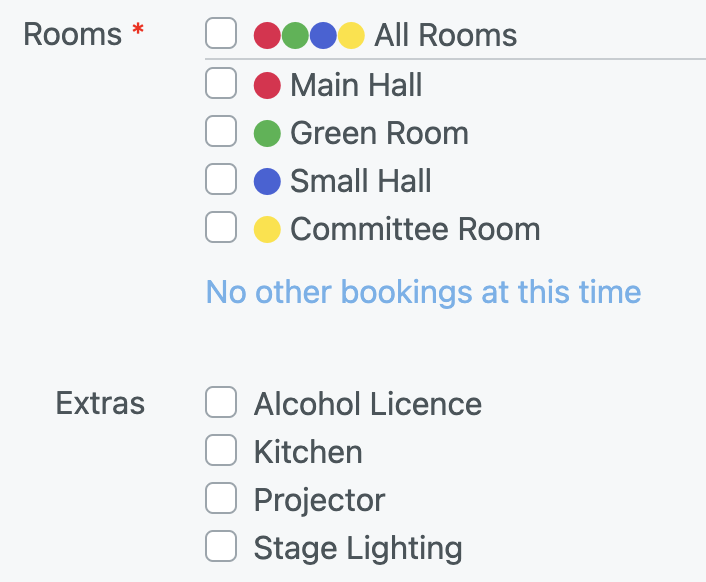Click the All Rooms label text
This screenshot has width=706, height=582.
click(x=446, y=36)
